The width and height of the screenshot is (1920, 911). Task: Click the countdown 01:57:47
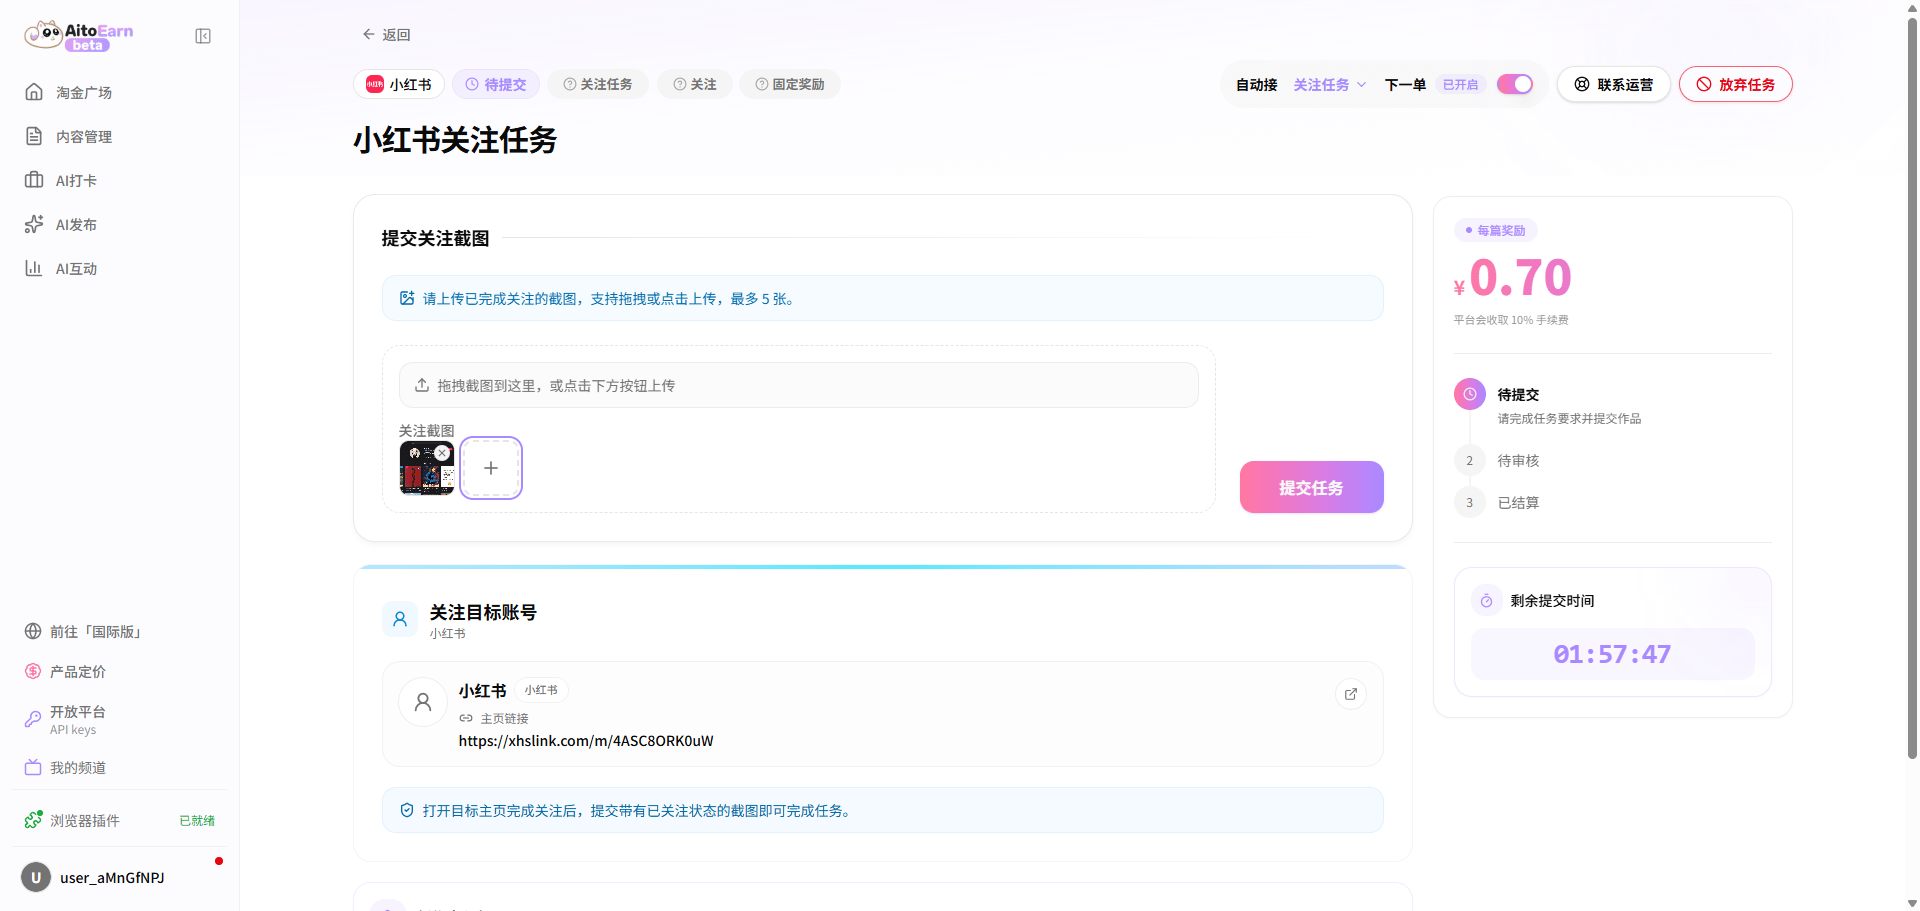(x=1612, y=654)
